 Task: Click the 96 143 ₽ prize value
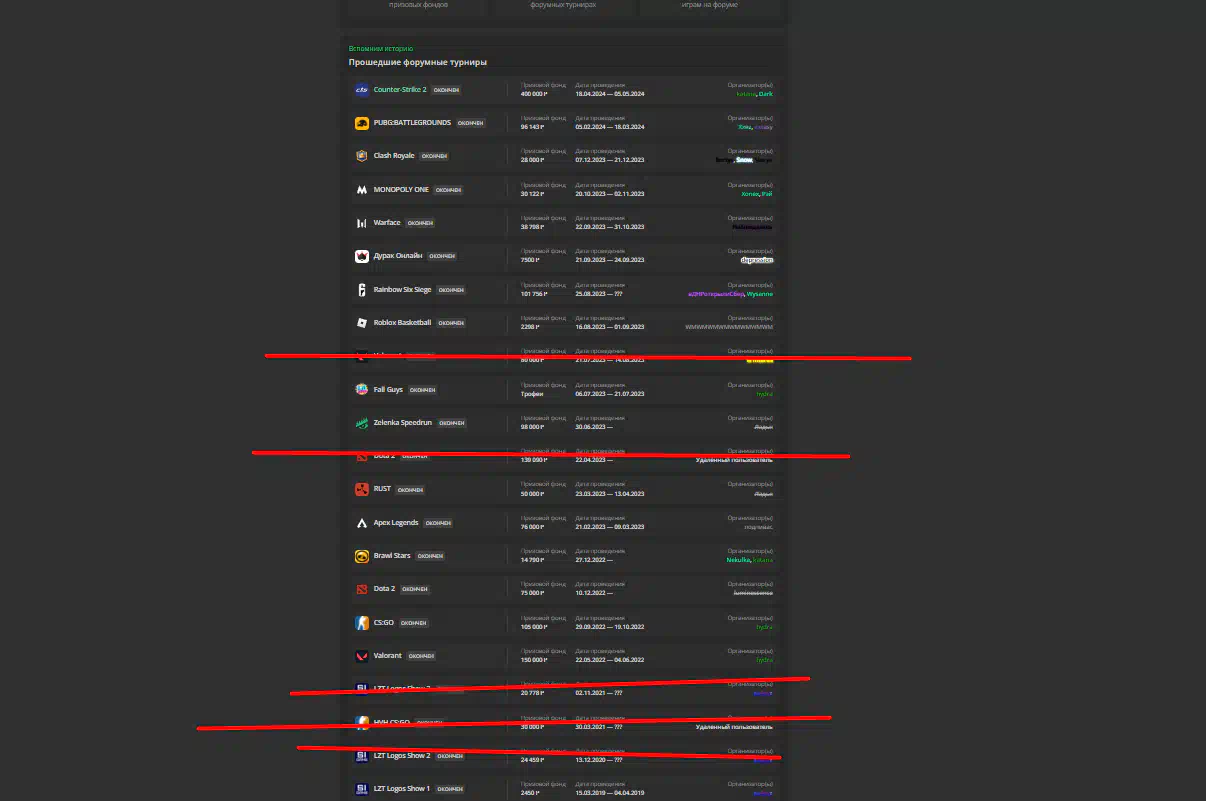coord(532,127)
